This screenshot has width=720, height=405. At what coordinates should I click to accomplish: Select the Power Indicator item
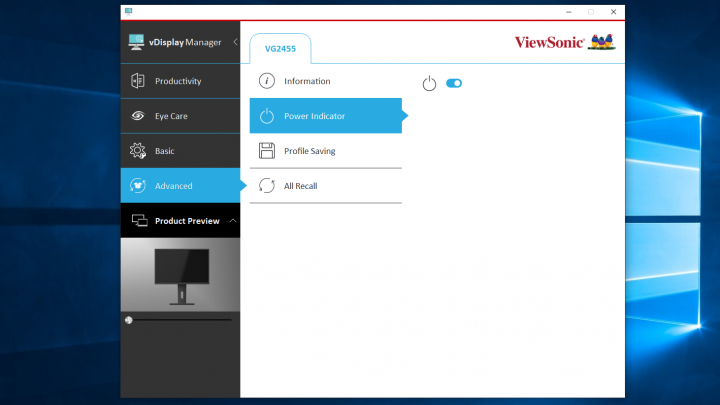[x=326, y=116]
